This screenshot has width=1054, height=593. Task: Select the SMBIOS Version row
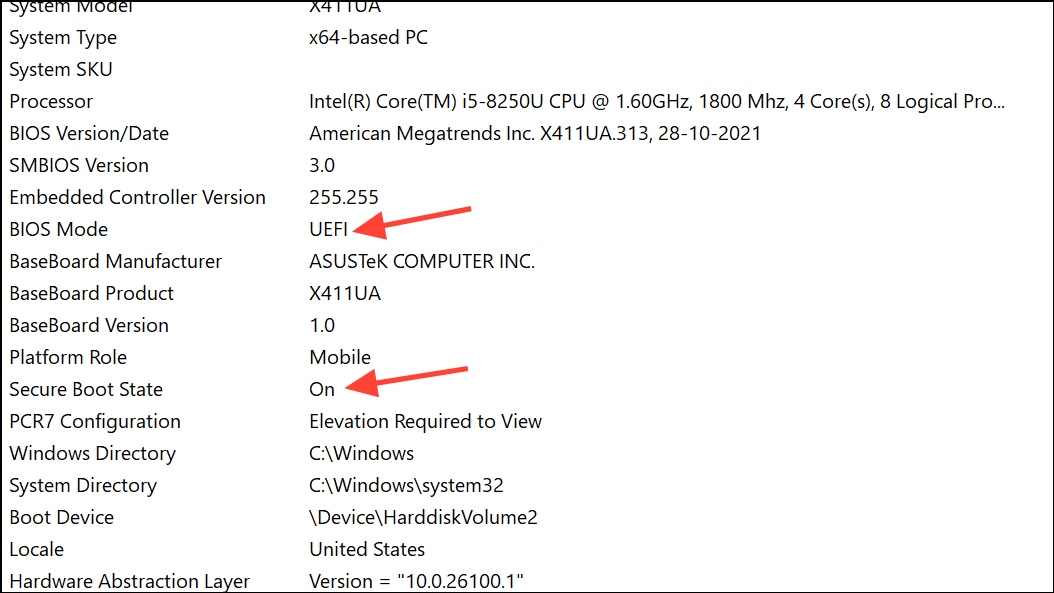click(79, 166)
